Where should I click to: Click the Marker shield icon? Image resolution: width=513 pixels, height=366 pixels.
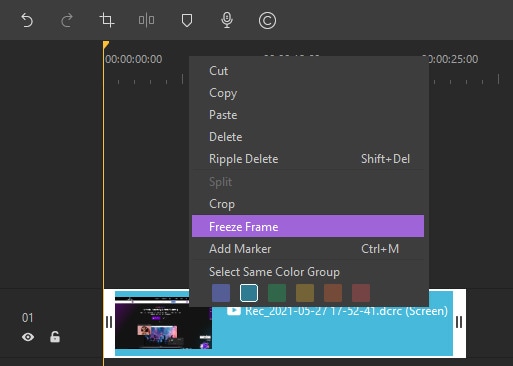tap(187, 20)
